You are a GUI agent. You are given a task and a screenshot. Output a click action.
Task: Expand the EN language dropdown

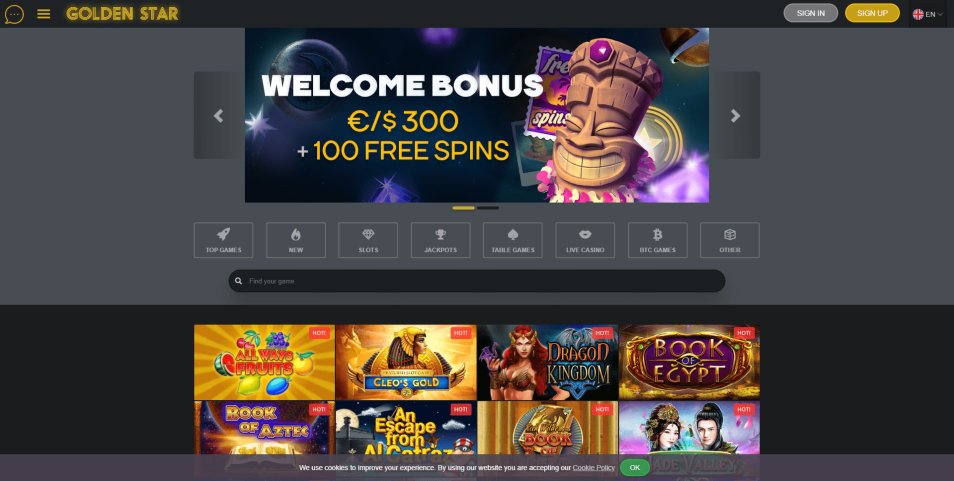928,14
